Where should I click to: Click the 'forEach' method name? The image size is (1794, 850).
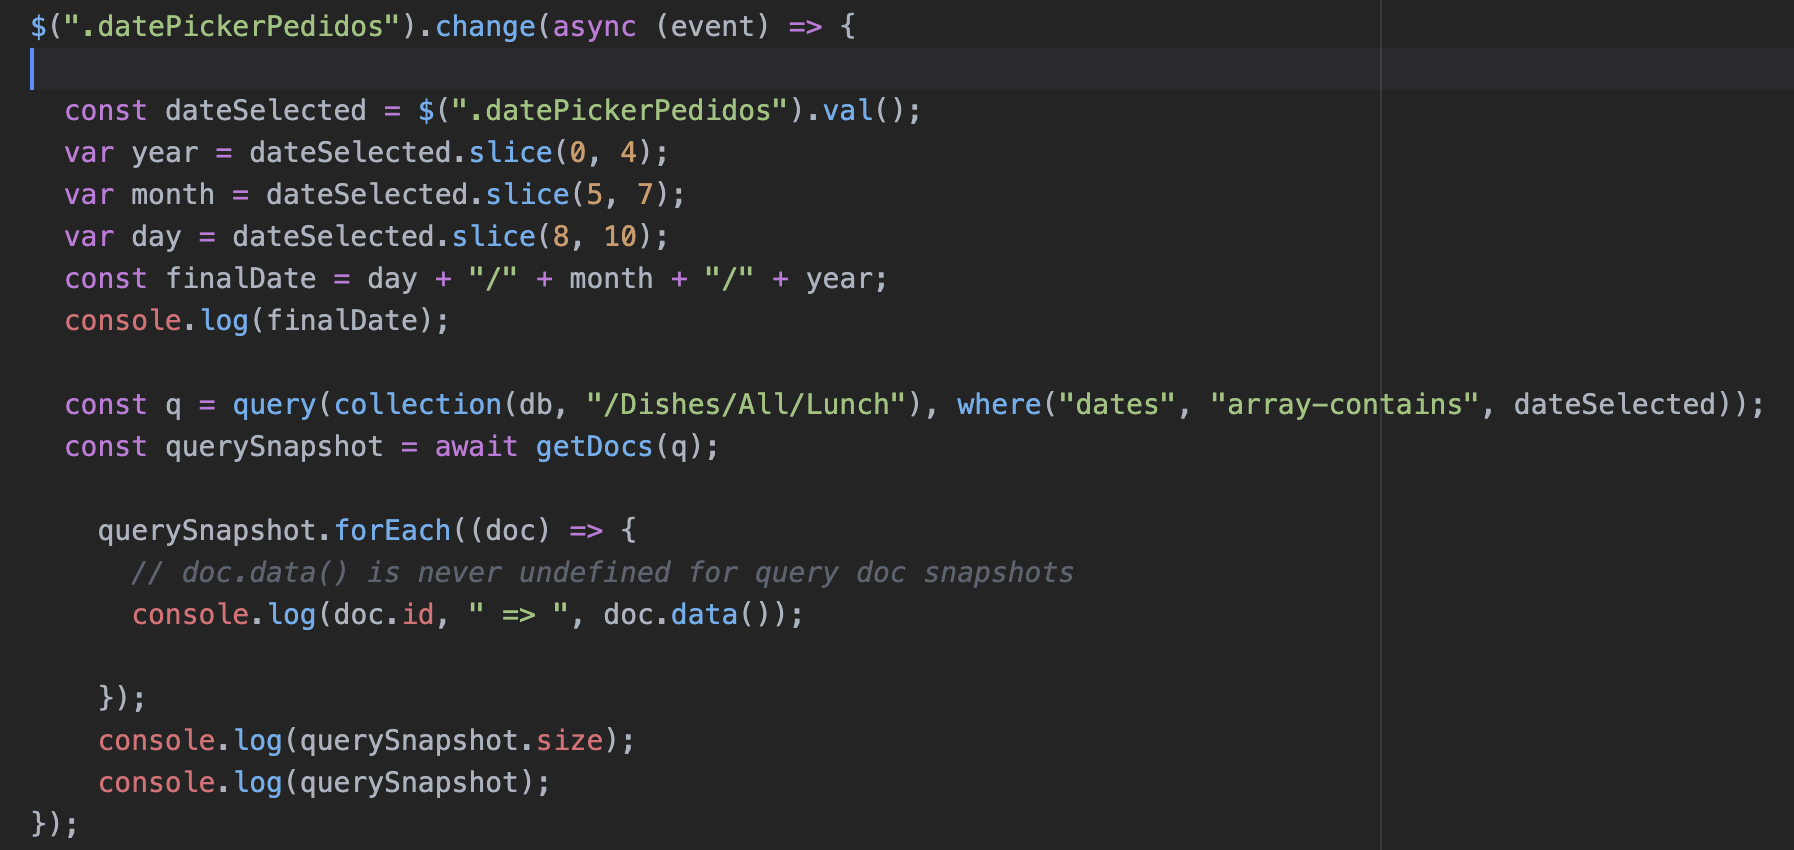(392, 530)
